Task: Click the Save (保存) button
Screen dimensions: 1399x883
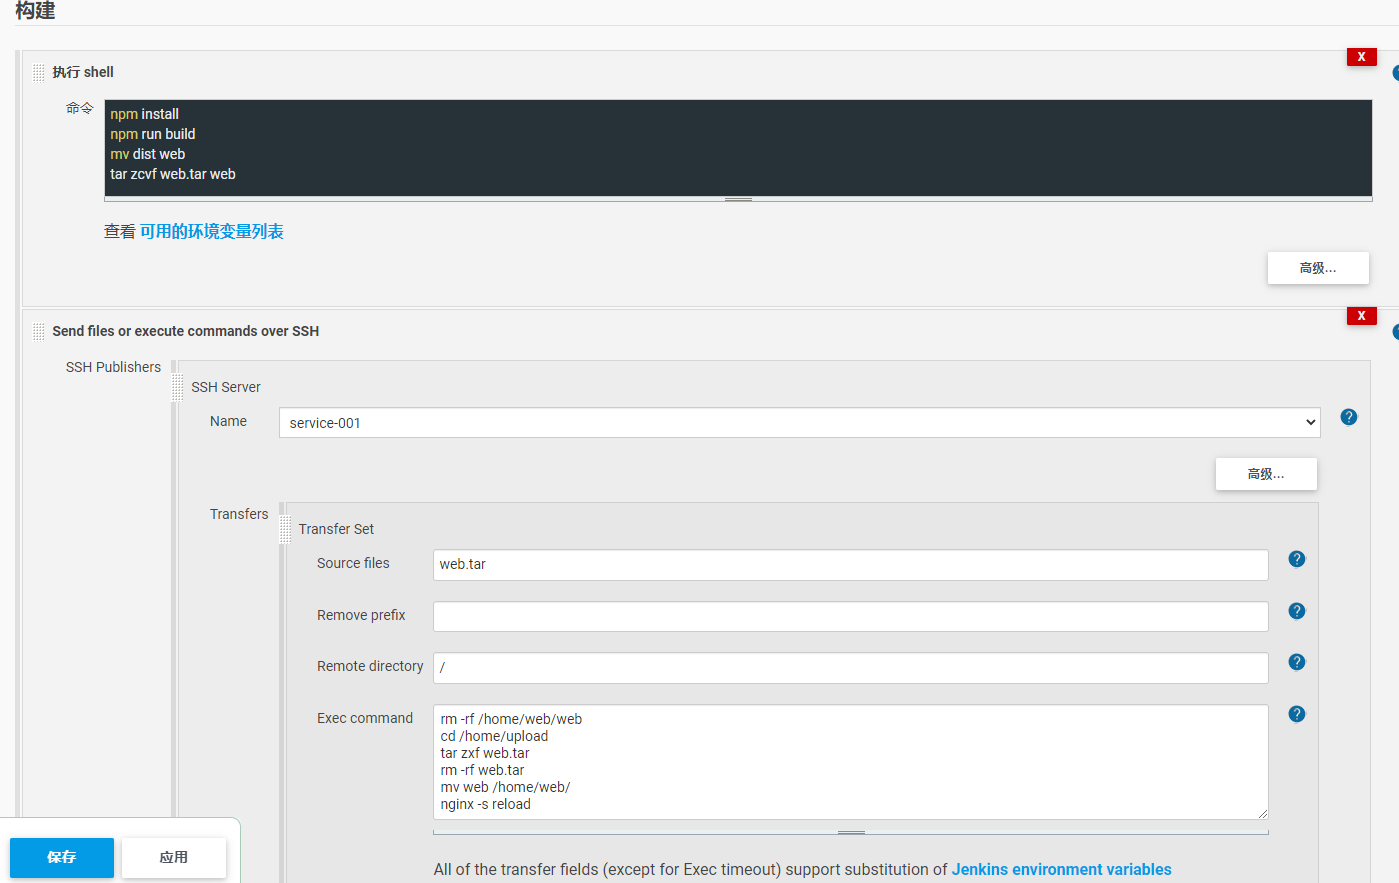Action: pos(62,857)
